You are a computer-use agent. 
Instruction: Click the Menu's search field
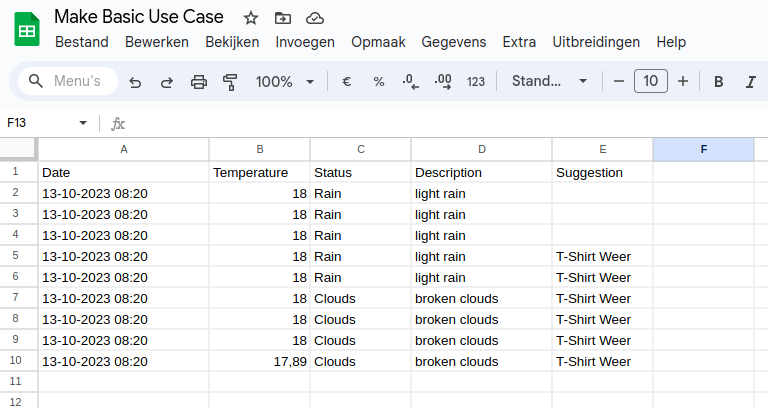[68, 82]
